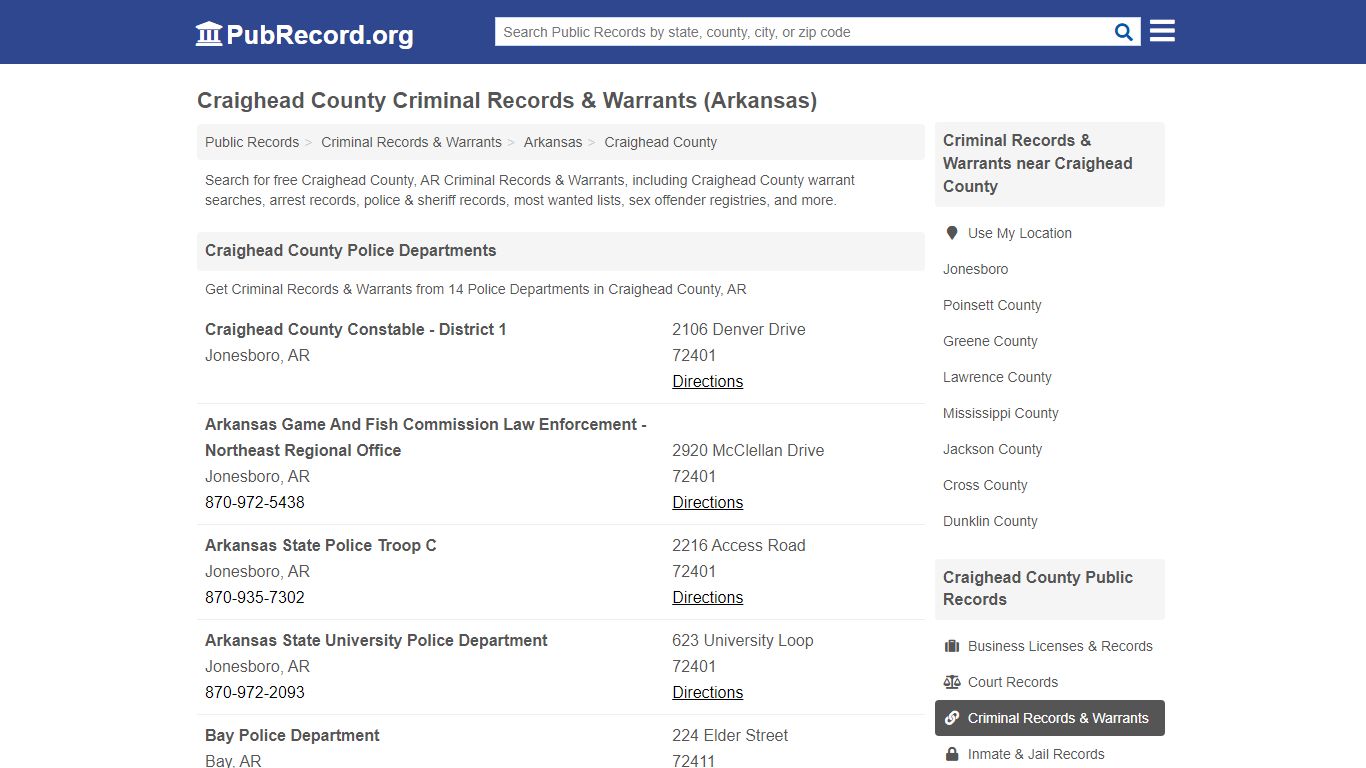Get Directions to 2920 McClellan Drive
The height and width of the screenshot is (768, 1366).
pyautogui.click(x=707, y=502)
